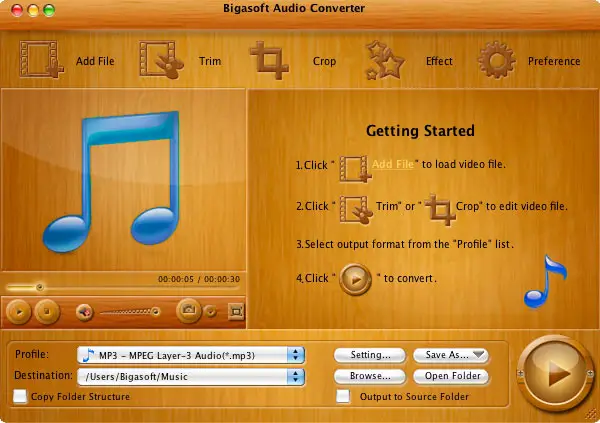Mute audio with the speaker icon
600x423 pixels.
(x=84, y=312)
